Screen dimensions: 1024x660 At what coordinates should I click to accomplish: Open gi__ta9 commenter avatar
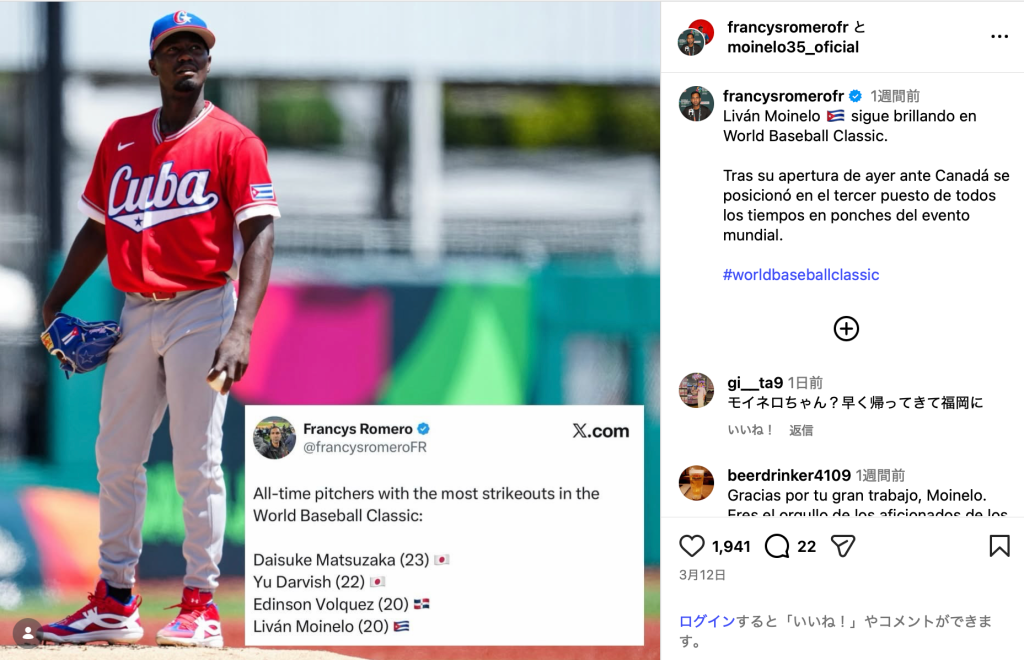pos(696,390)
